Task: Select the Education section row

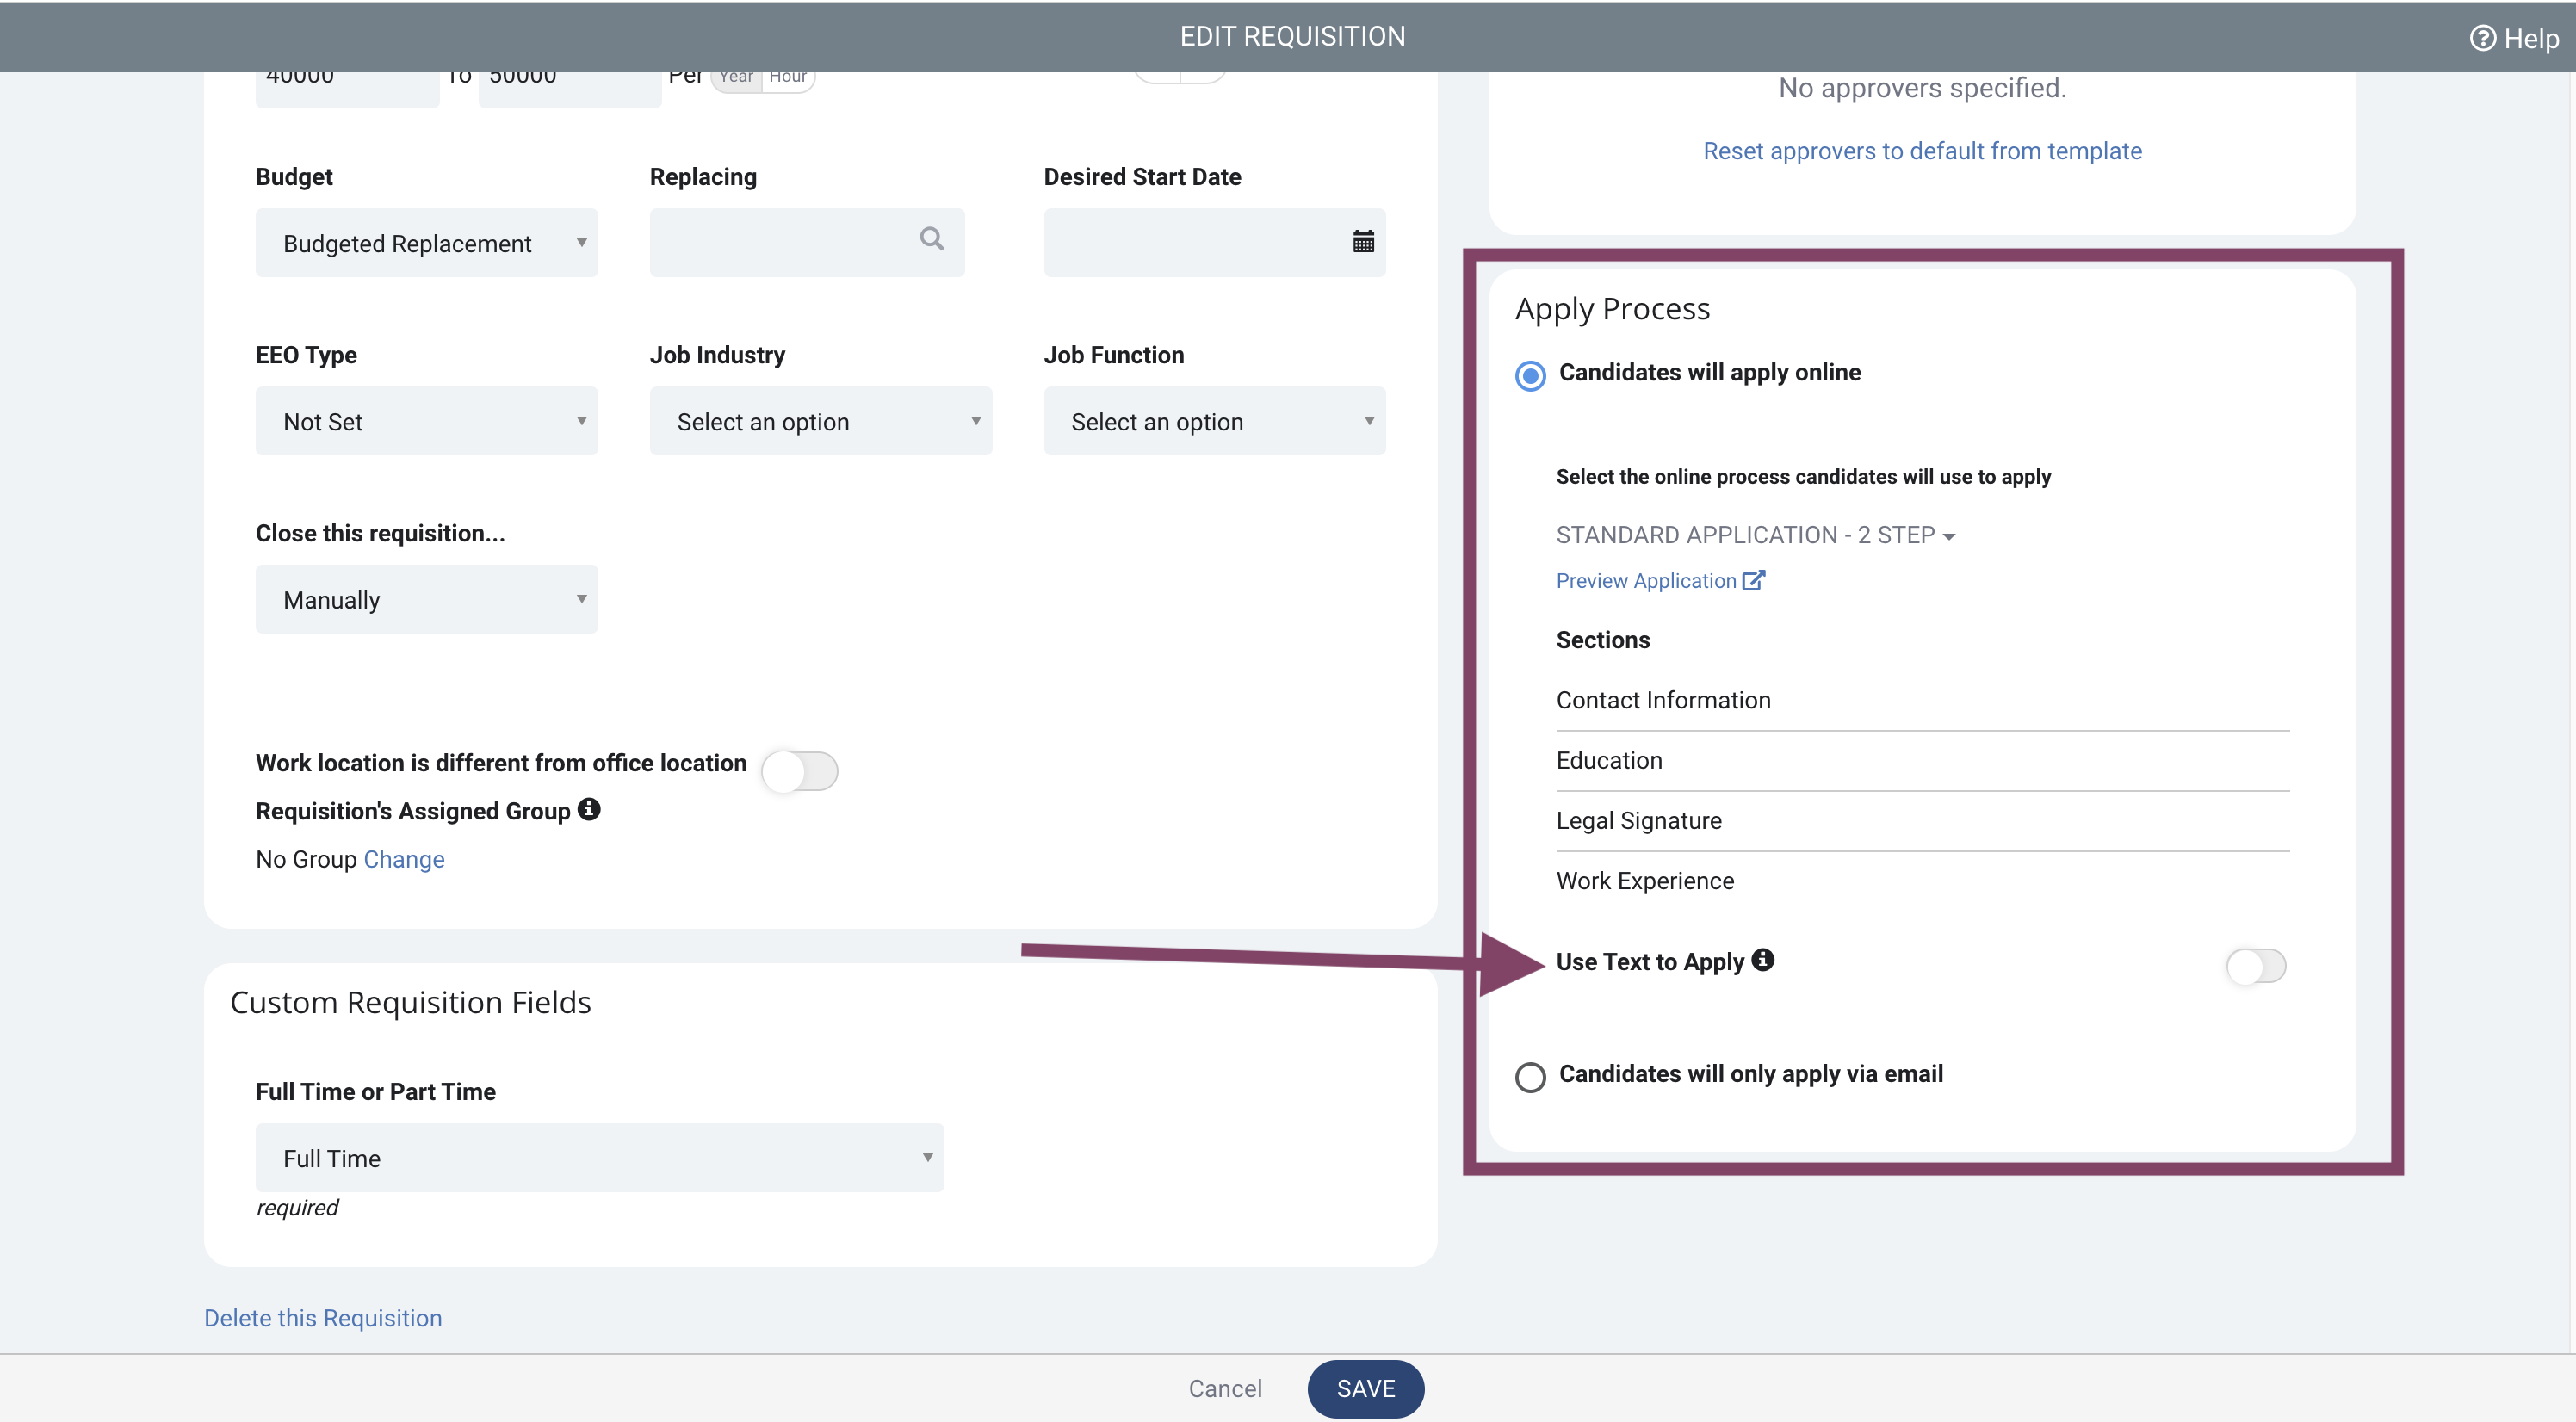Action: tap(1922, 760)
